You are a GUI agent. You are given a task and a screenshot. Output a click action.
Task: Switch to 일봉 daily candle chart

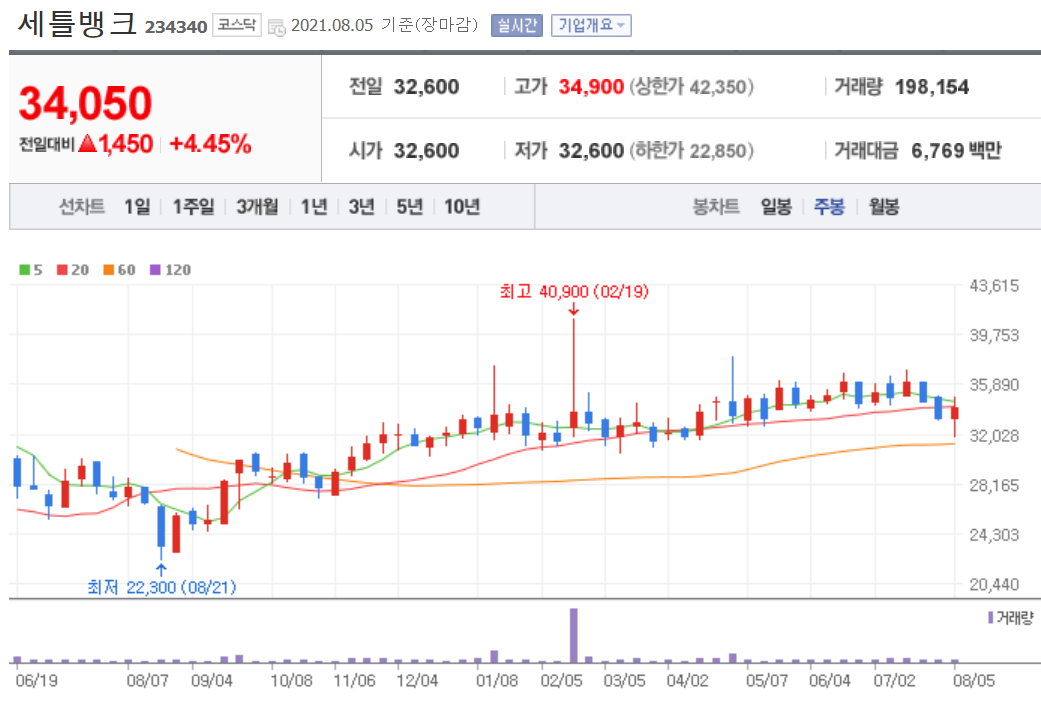tap(776, 207)
